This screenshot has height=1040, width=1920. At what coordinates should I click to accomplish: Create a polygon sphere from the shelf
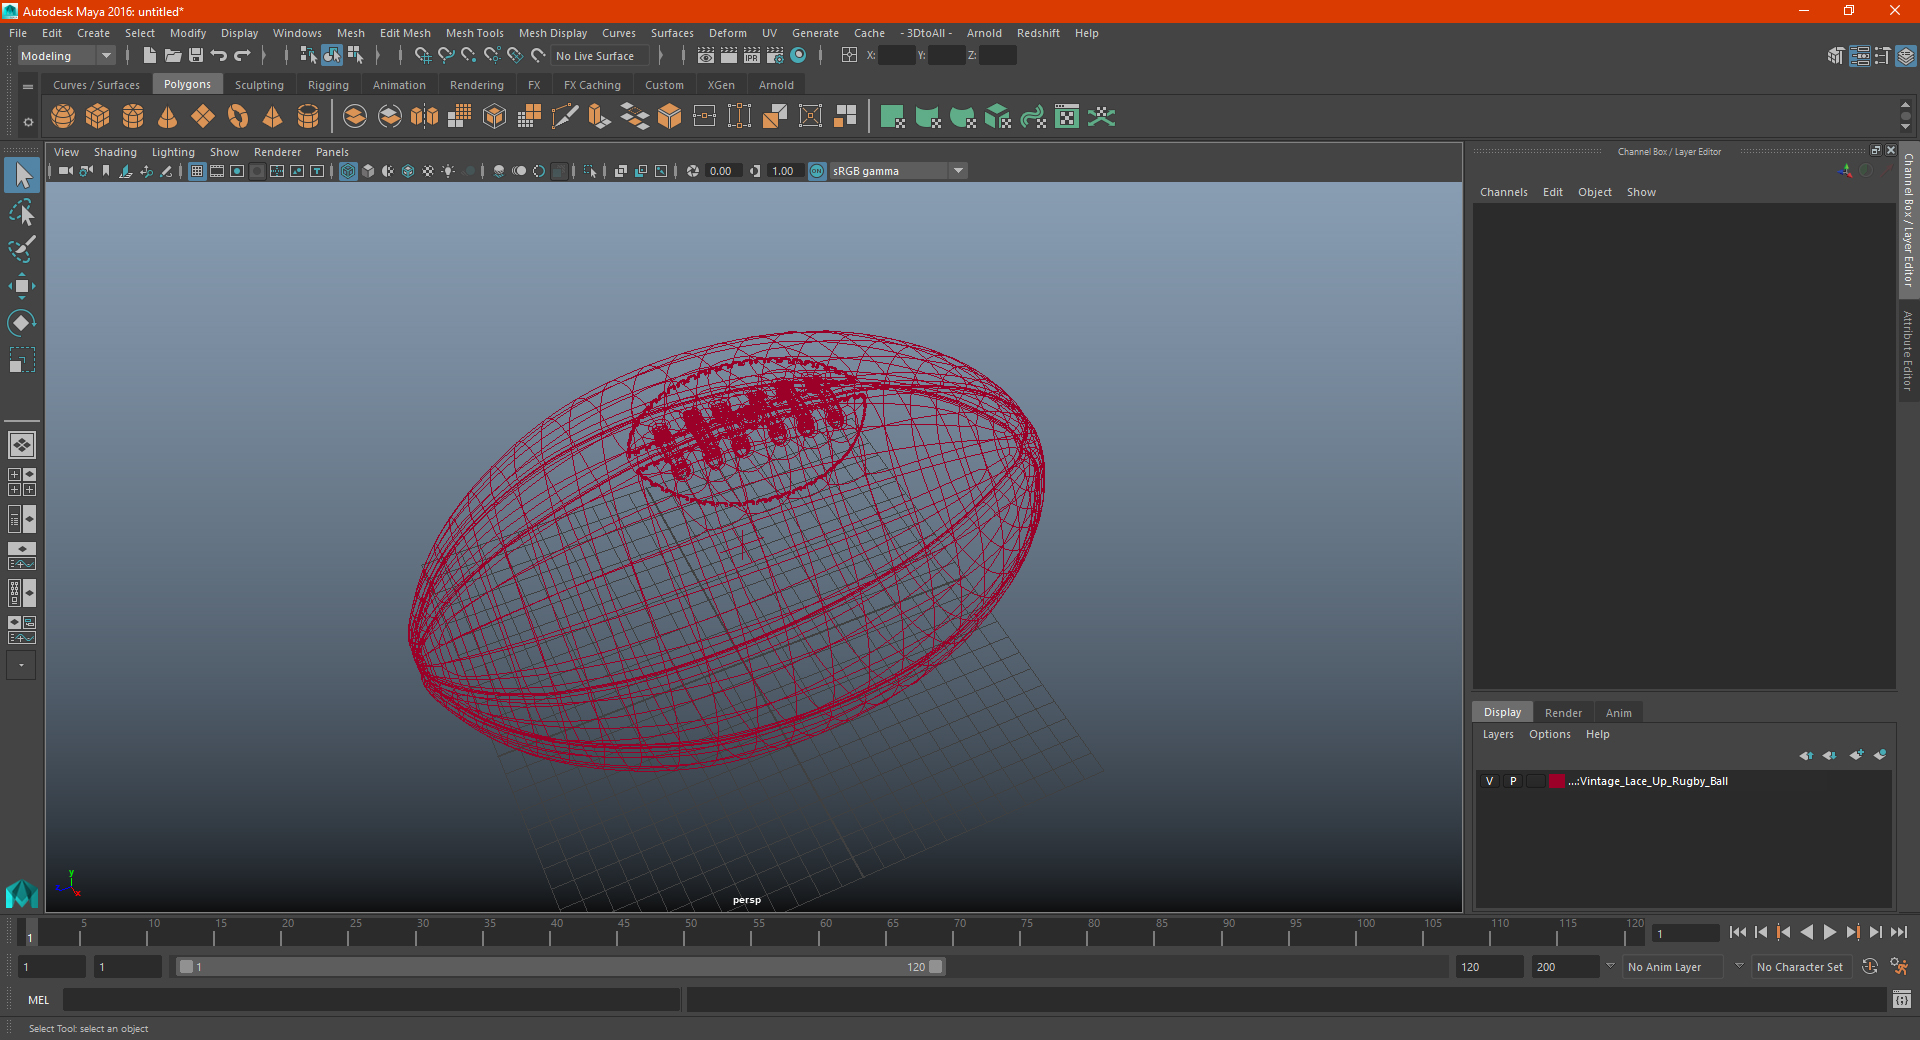click(63, 117)
